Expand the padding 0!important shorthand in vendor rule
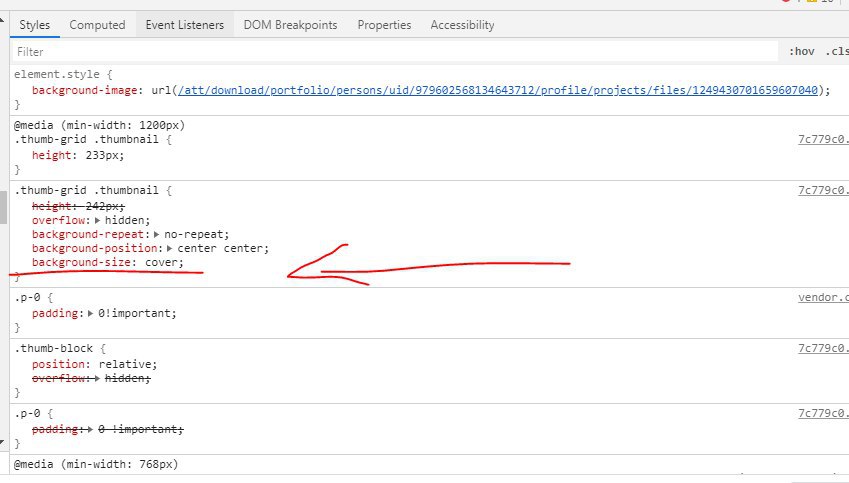 (90, 314)
